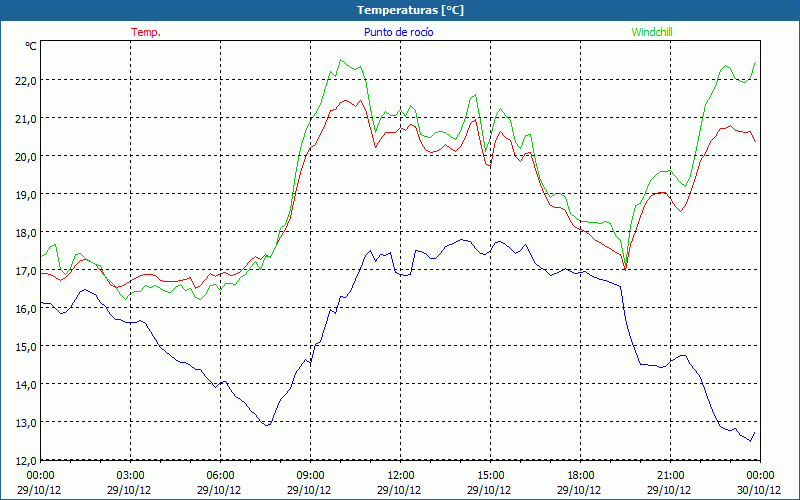Click the 15,0 value on the temperature axis
800x500 pixels.
point(26,347)
